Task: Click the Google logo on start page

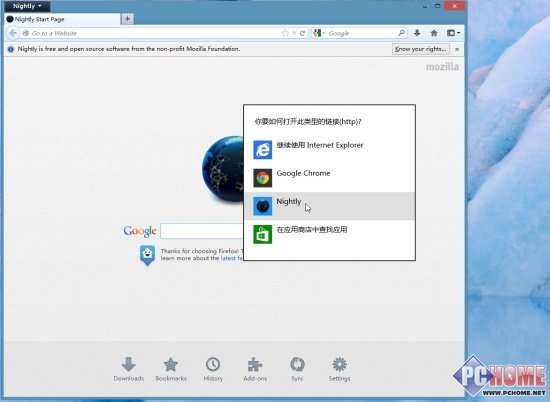Action: pos(140,231)
